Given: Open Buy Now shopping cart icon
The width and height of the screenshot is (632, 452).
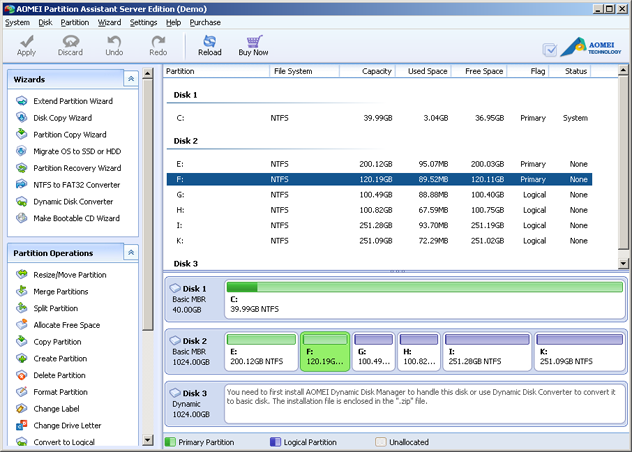Looking at the screenshot, I should (254, 41).
